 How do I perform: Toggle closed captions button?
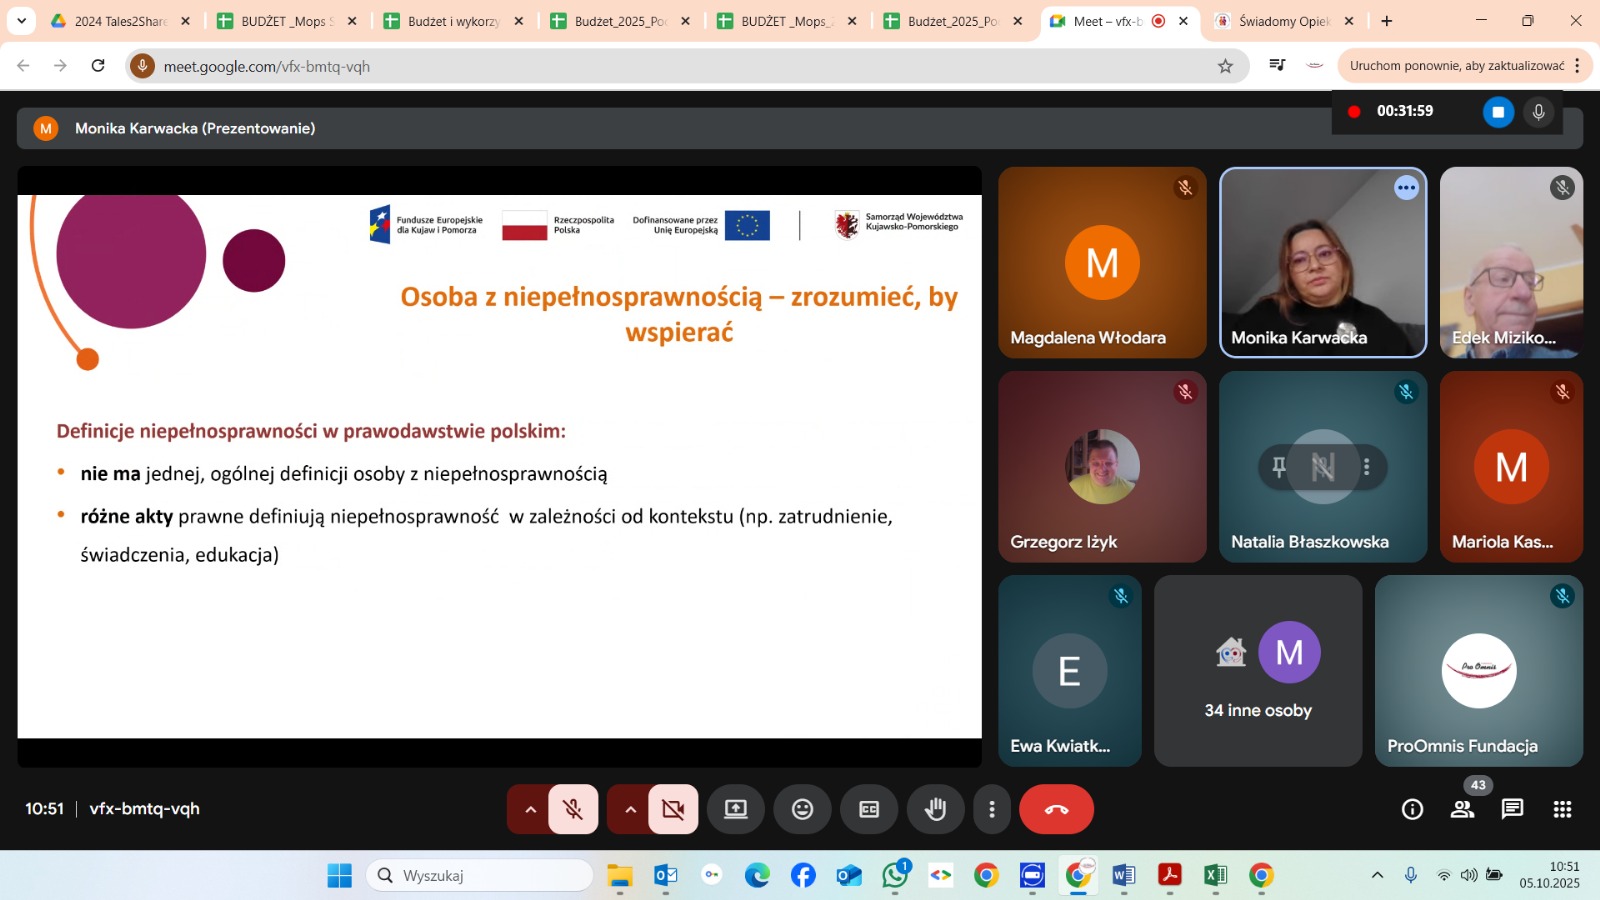point(869,809)
